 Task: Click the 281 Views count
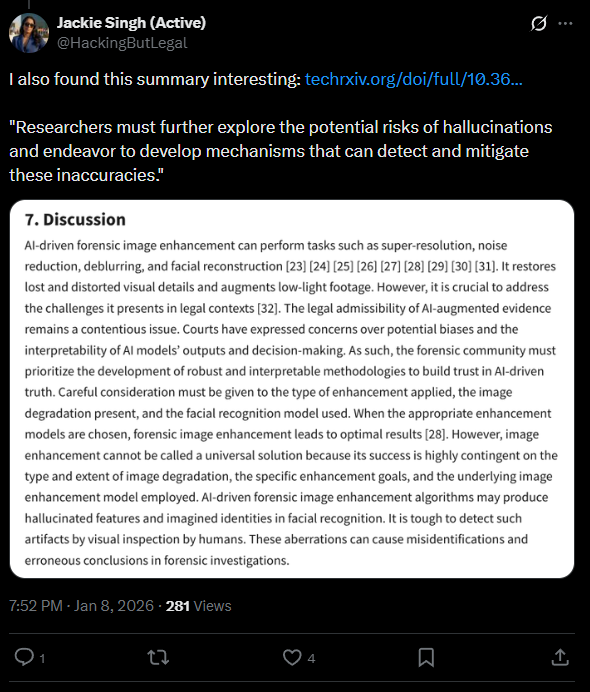[198, 606]
